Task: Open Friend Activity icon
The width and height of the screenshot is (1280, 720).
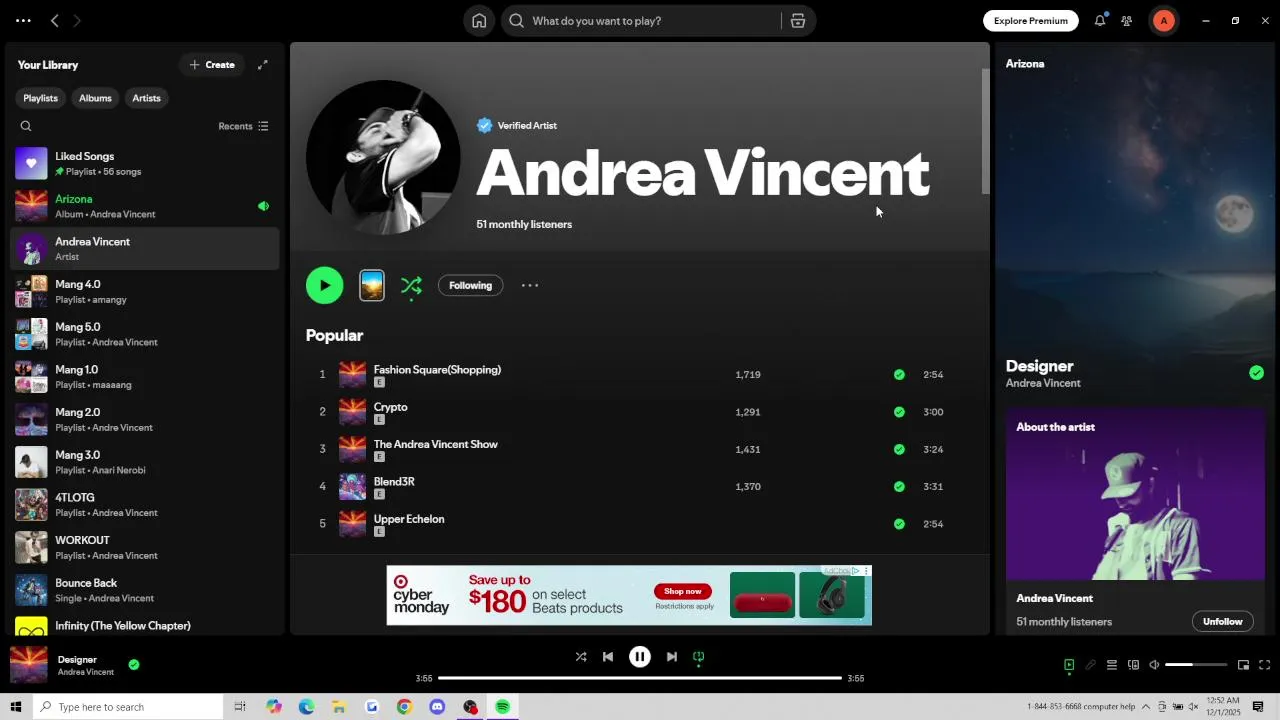Action: pyautogui.click(x=1127, y=20)
